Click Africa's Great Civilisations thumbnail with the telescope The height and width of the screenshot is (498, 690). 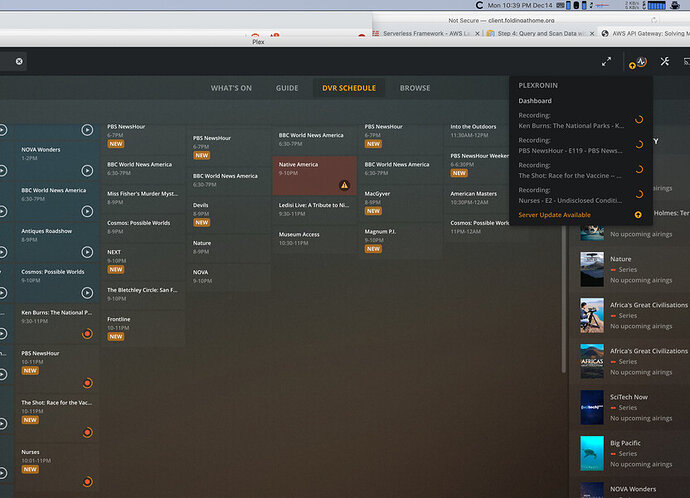click(x=592, y=315)
